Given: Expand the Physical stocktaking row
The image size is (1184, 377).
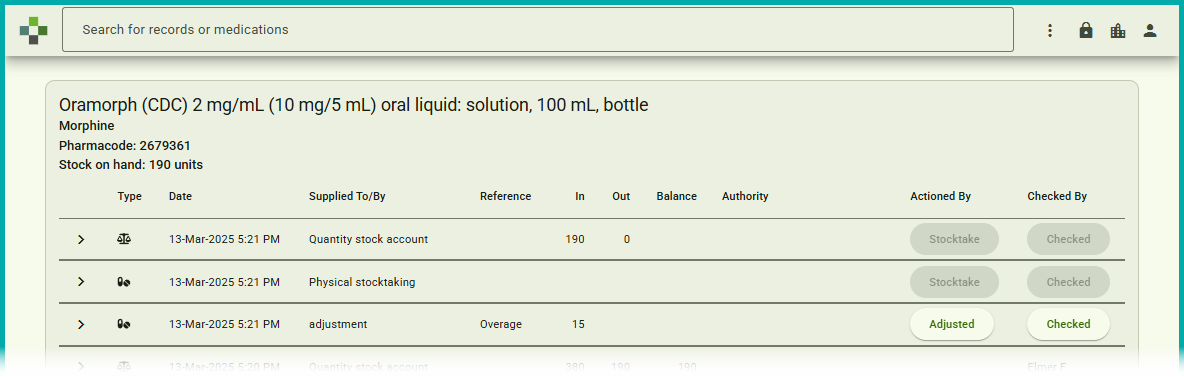Looking at the screenshot, I should point(82,282).
